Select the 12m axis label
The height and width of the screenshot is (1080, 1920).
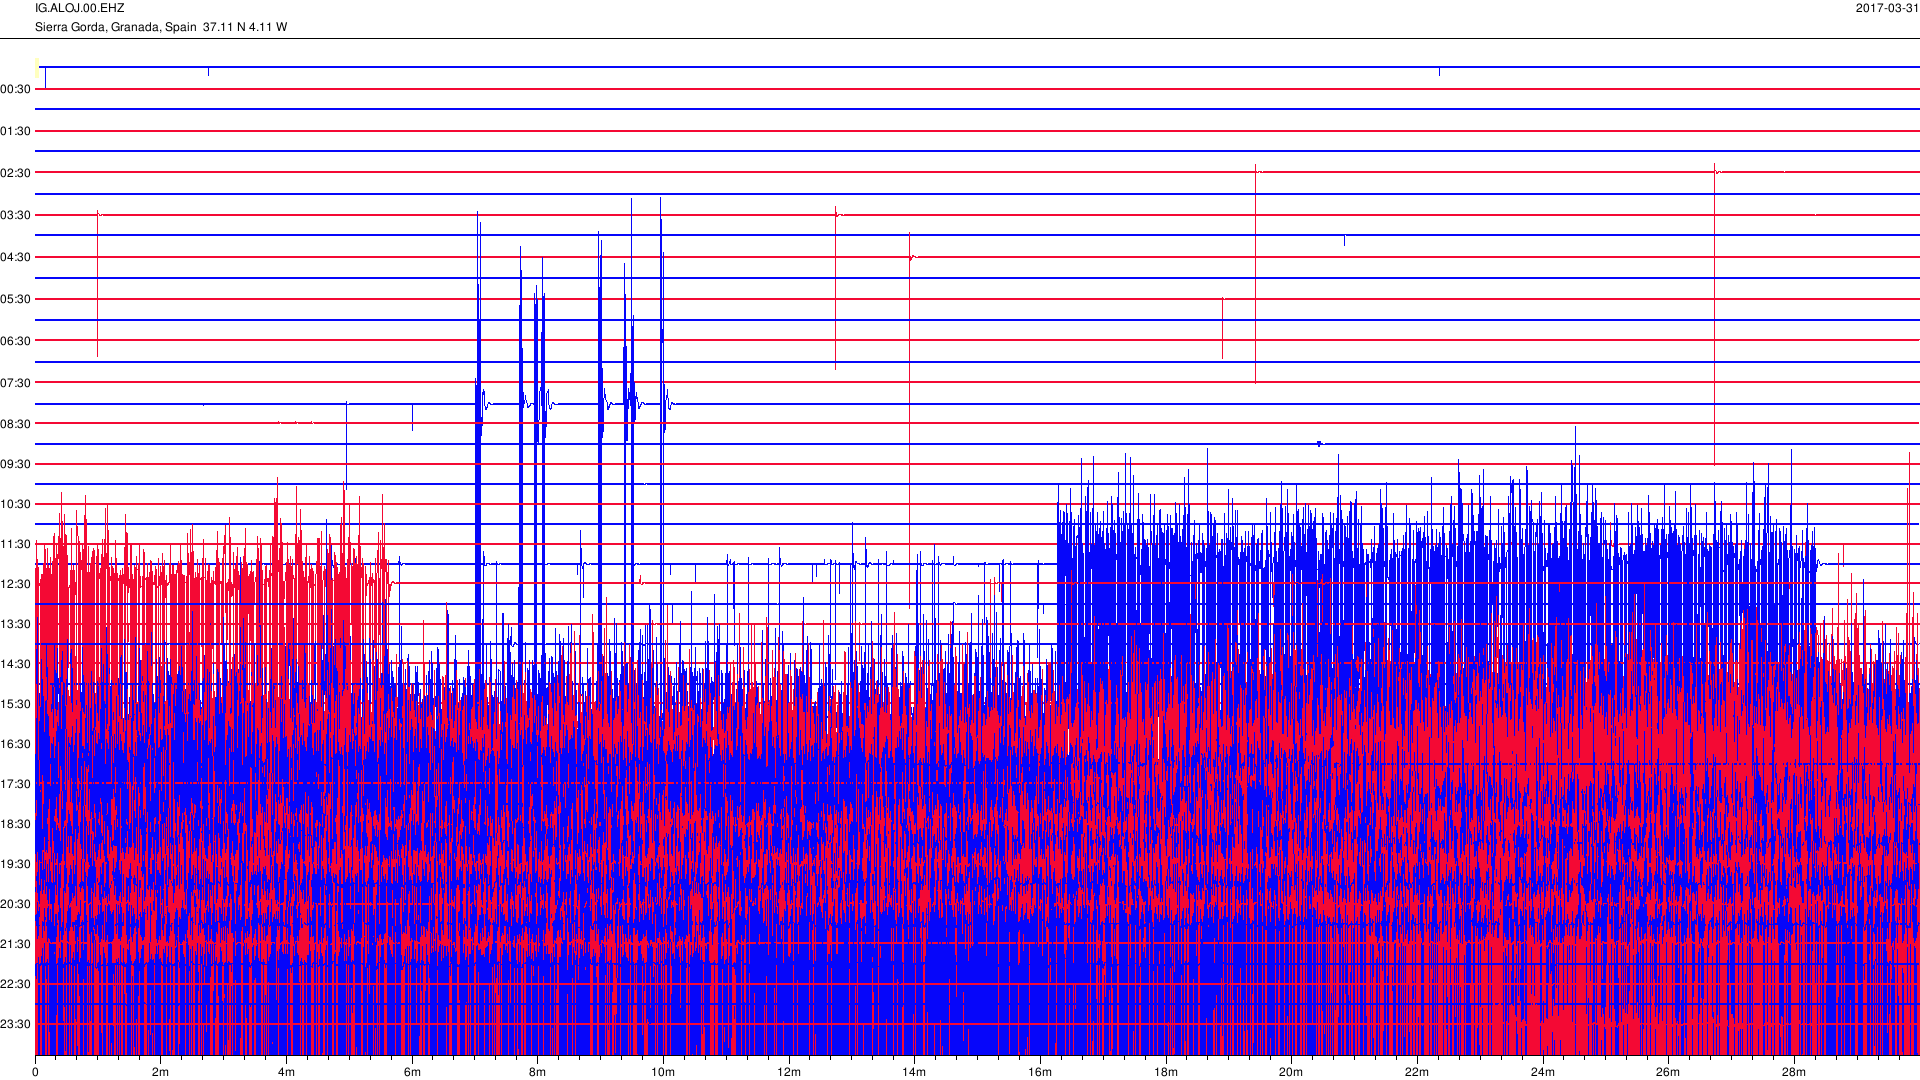click(x=789, y=1072)
